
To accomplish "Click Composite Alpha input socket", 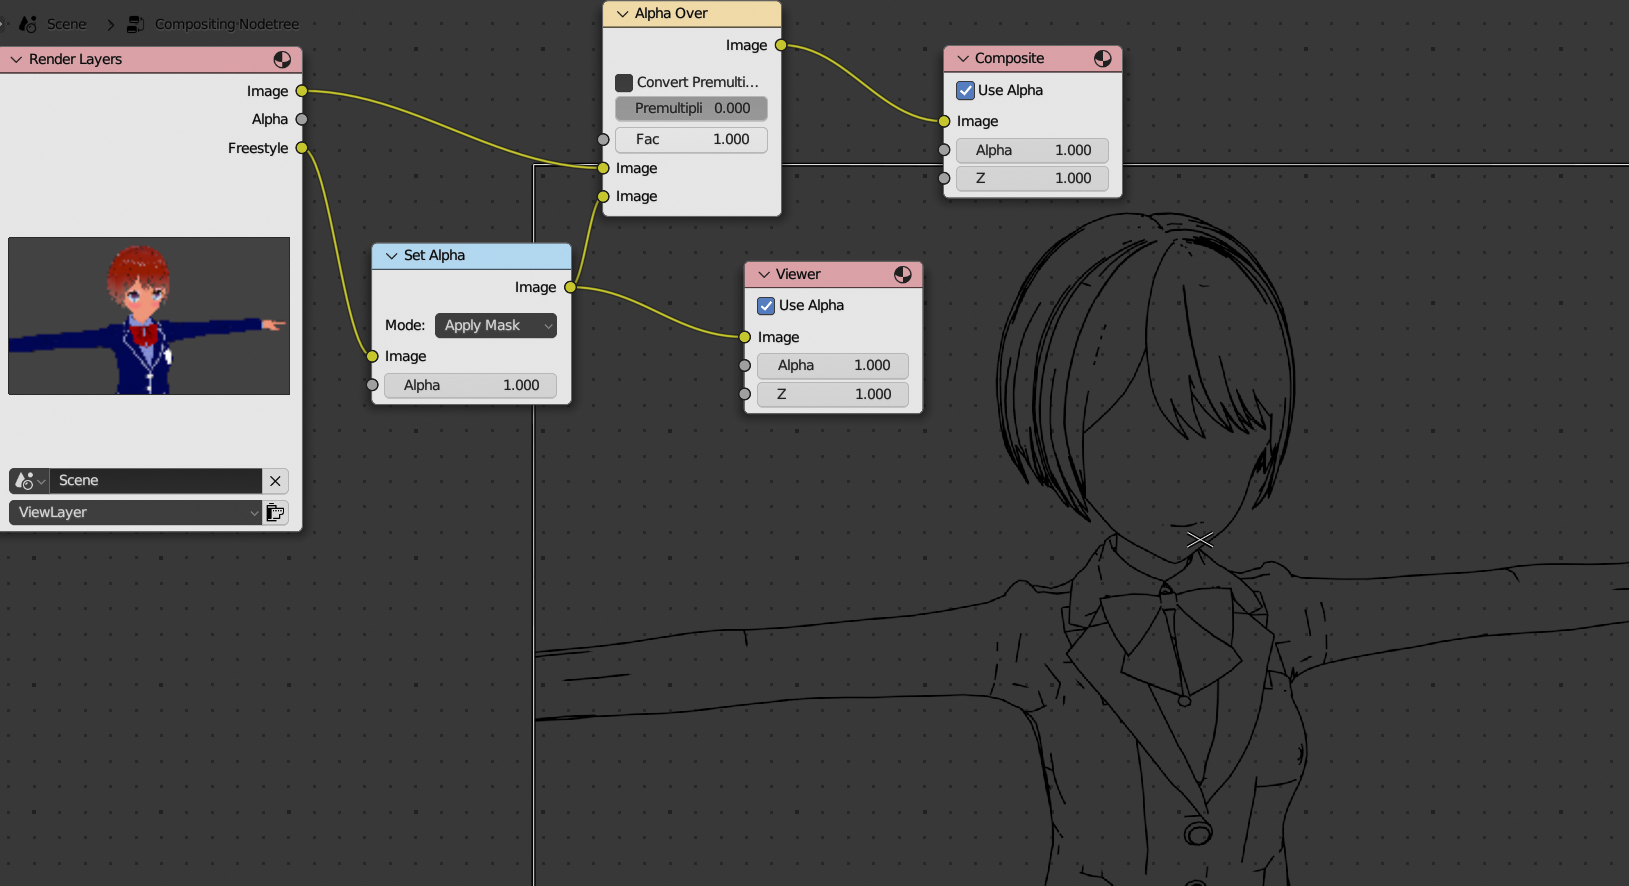I will click(944, 150).
